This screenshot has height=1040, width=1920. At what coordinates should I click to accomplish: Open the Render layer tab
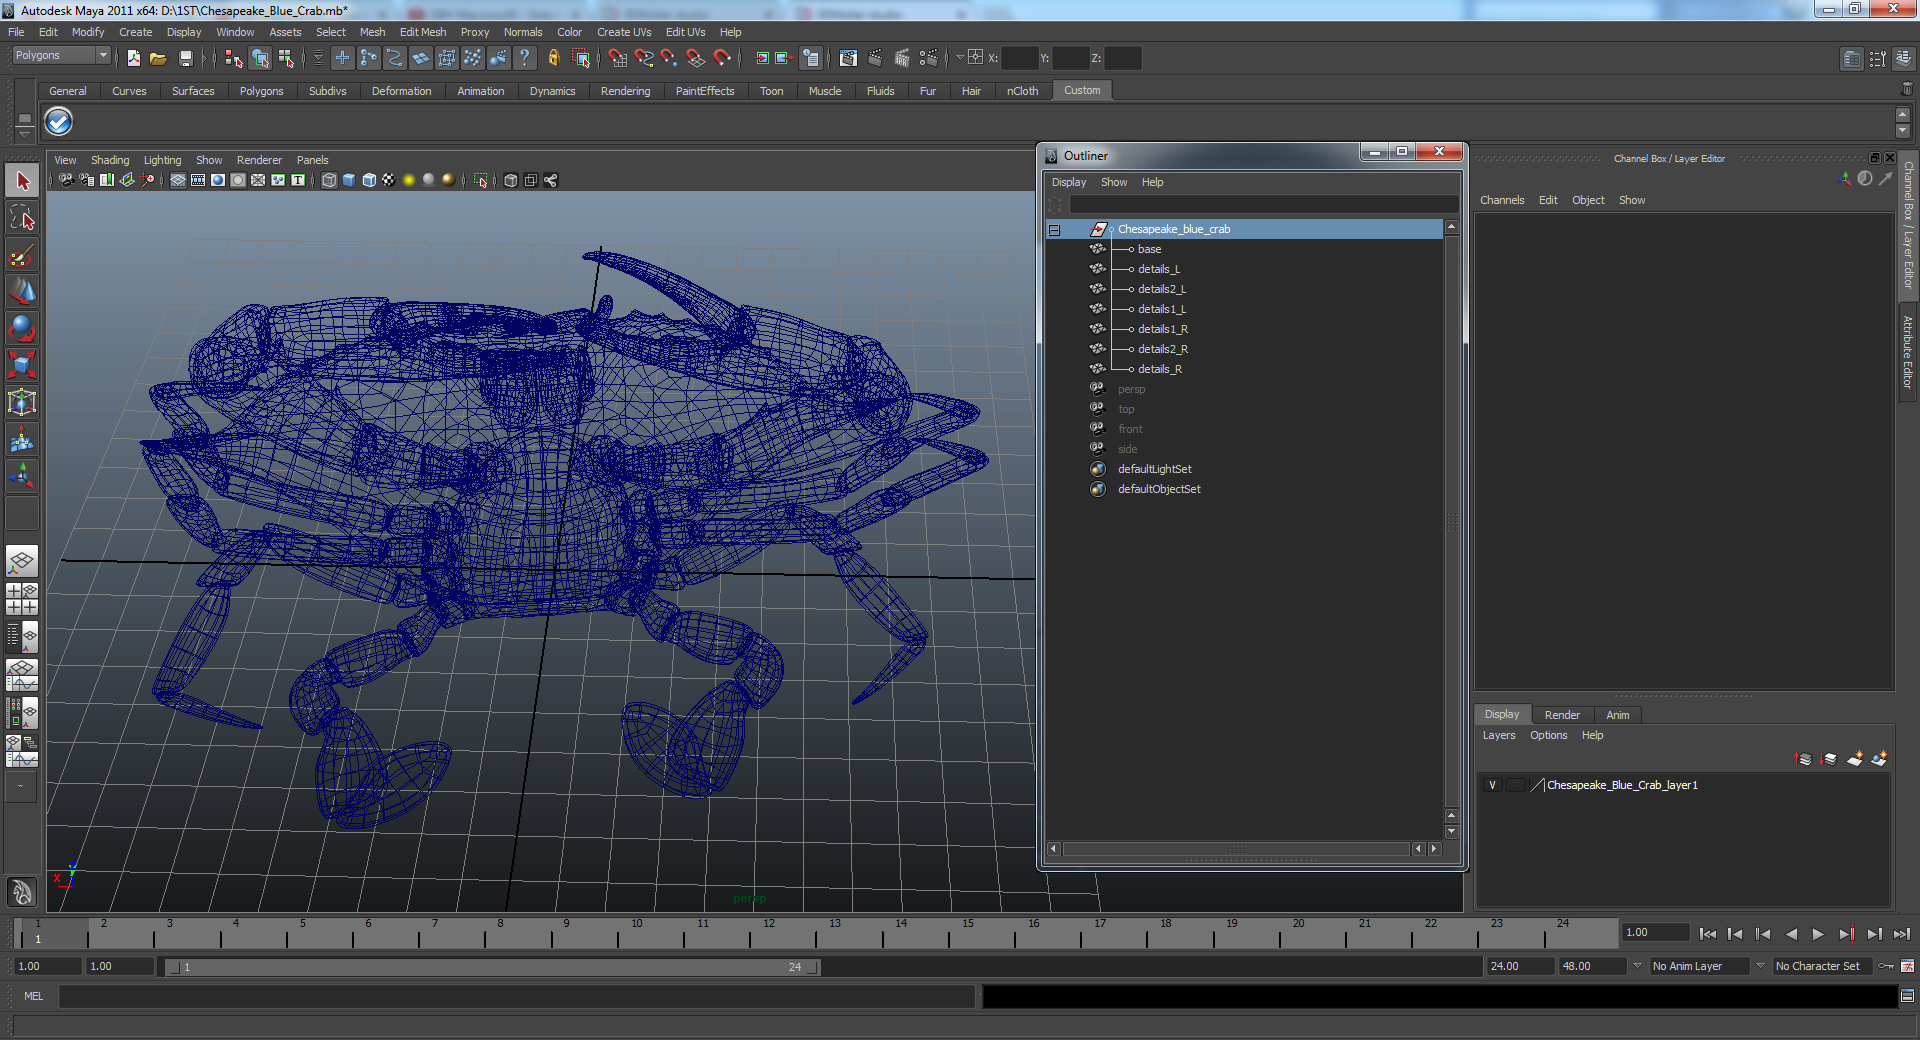(x=1562, y=715)
